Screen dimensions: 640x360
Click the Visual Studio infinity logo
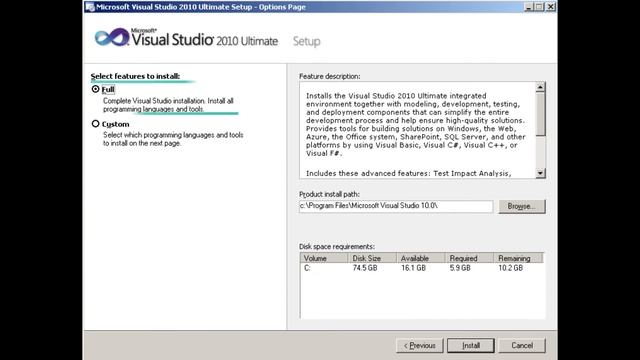tap(111, 37)
